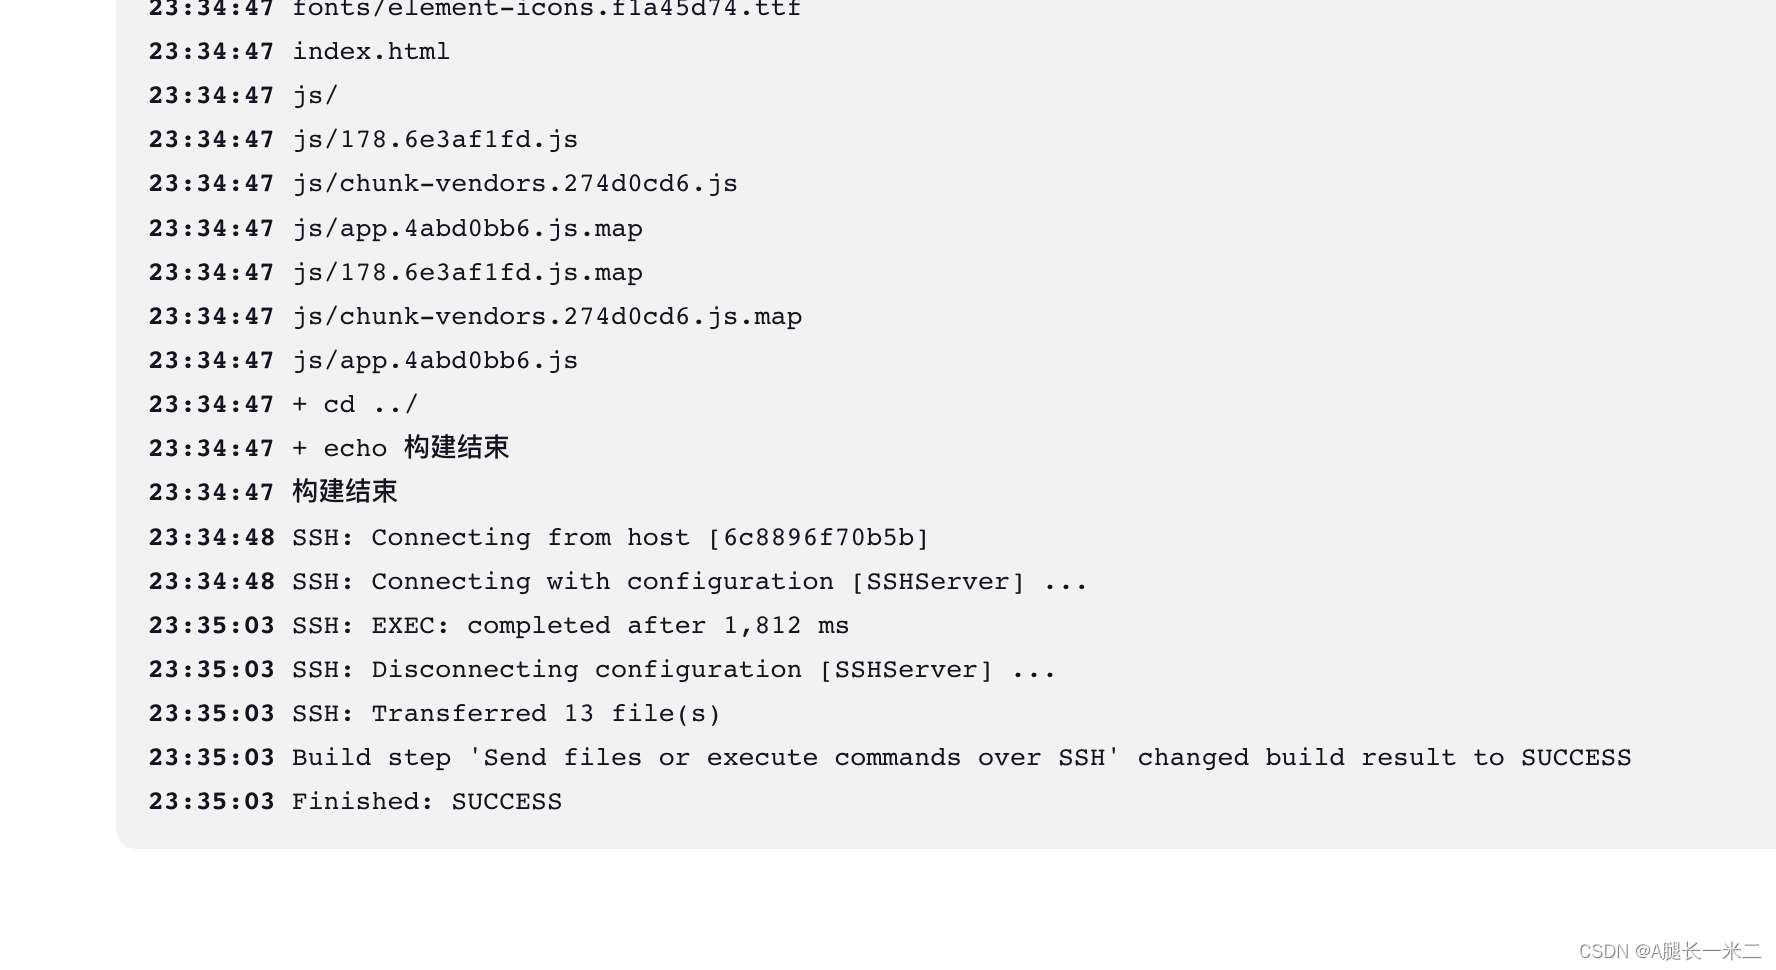Click js/chunk-vendors.274d0cd6.js log entry
The image size is (1776, 970).
(x=443, y=183)
